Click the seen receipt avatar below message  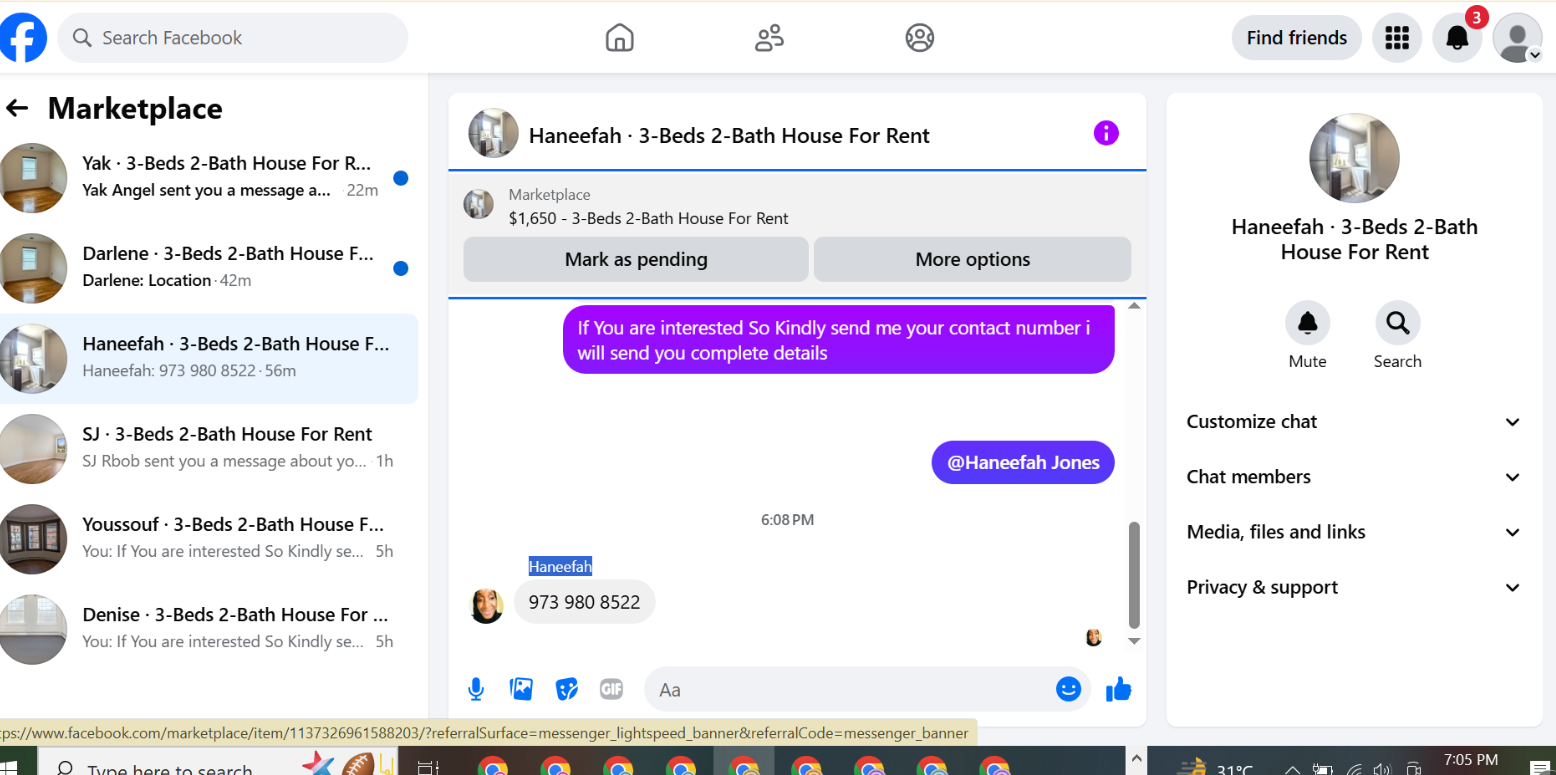click(x=1093, y=637)
